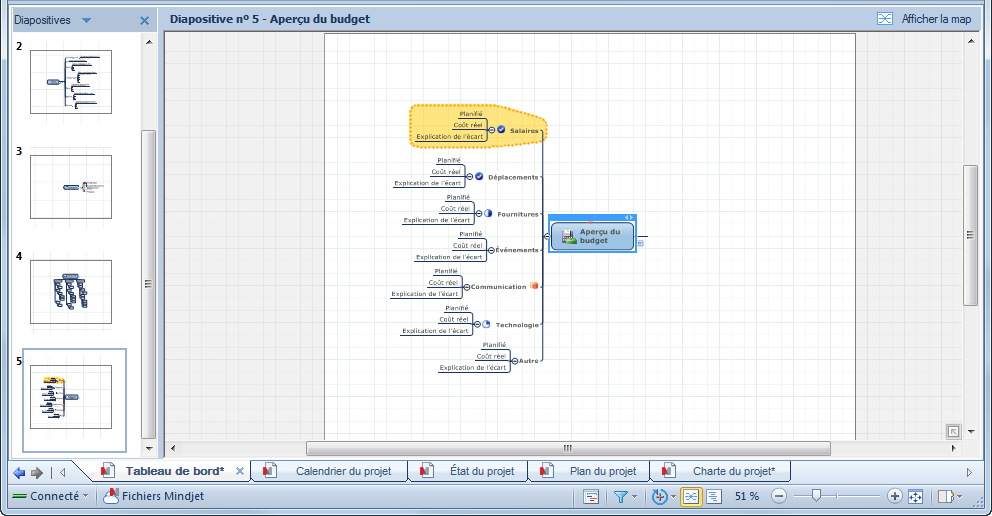
Task: Click the filter icon in status bar
Action: pos(620,496)
